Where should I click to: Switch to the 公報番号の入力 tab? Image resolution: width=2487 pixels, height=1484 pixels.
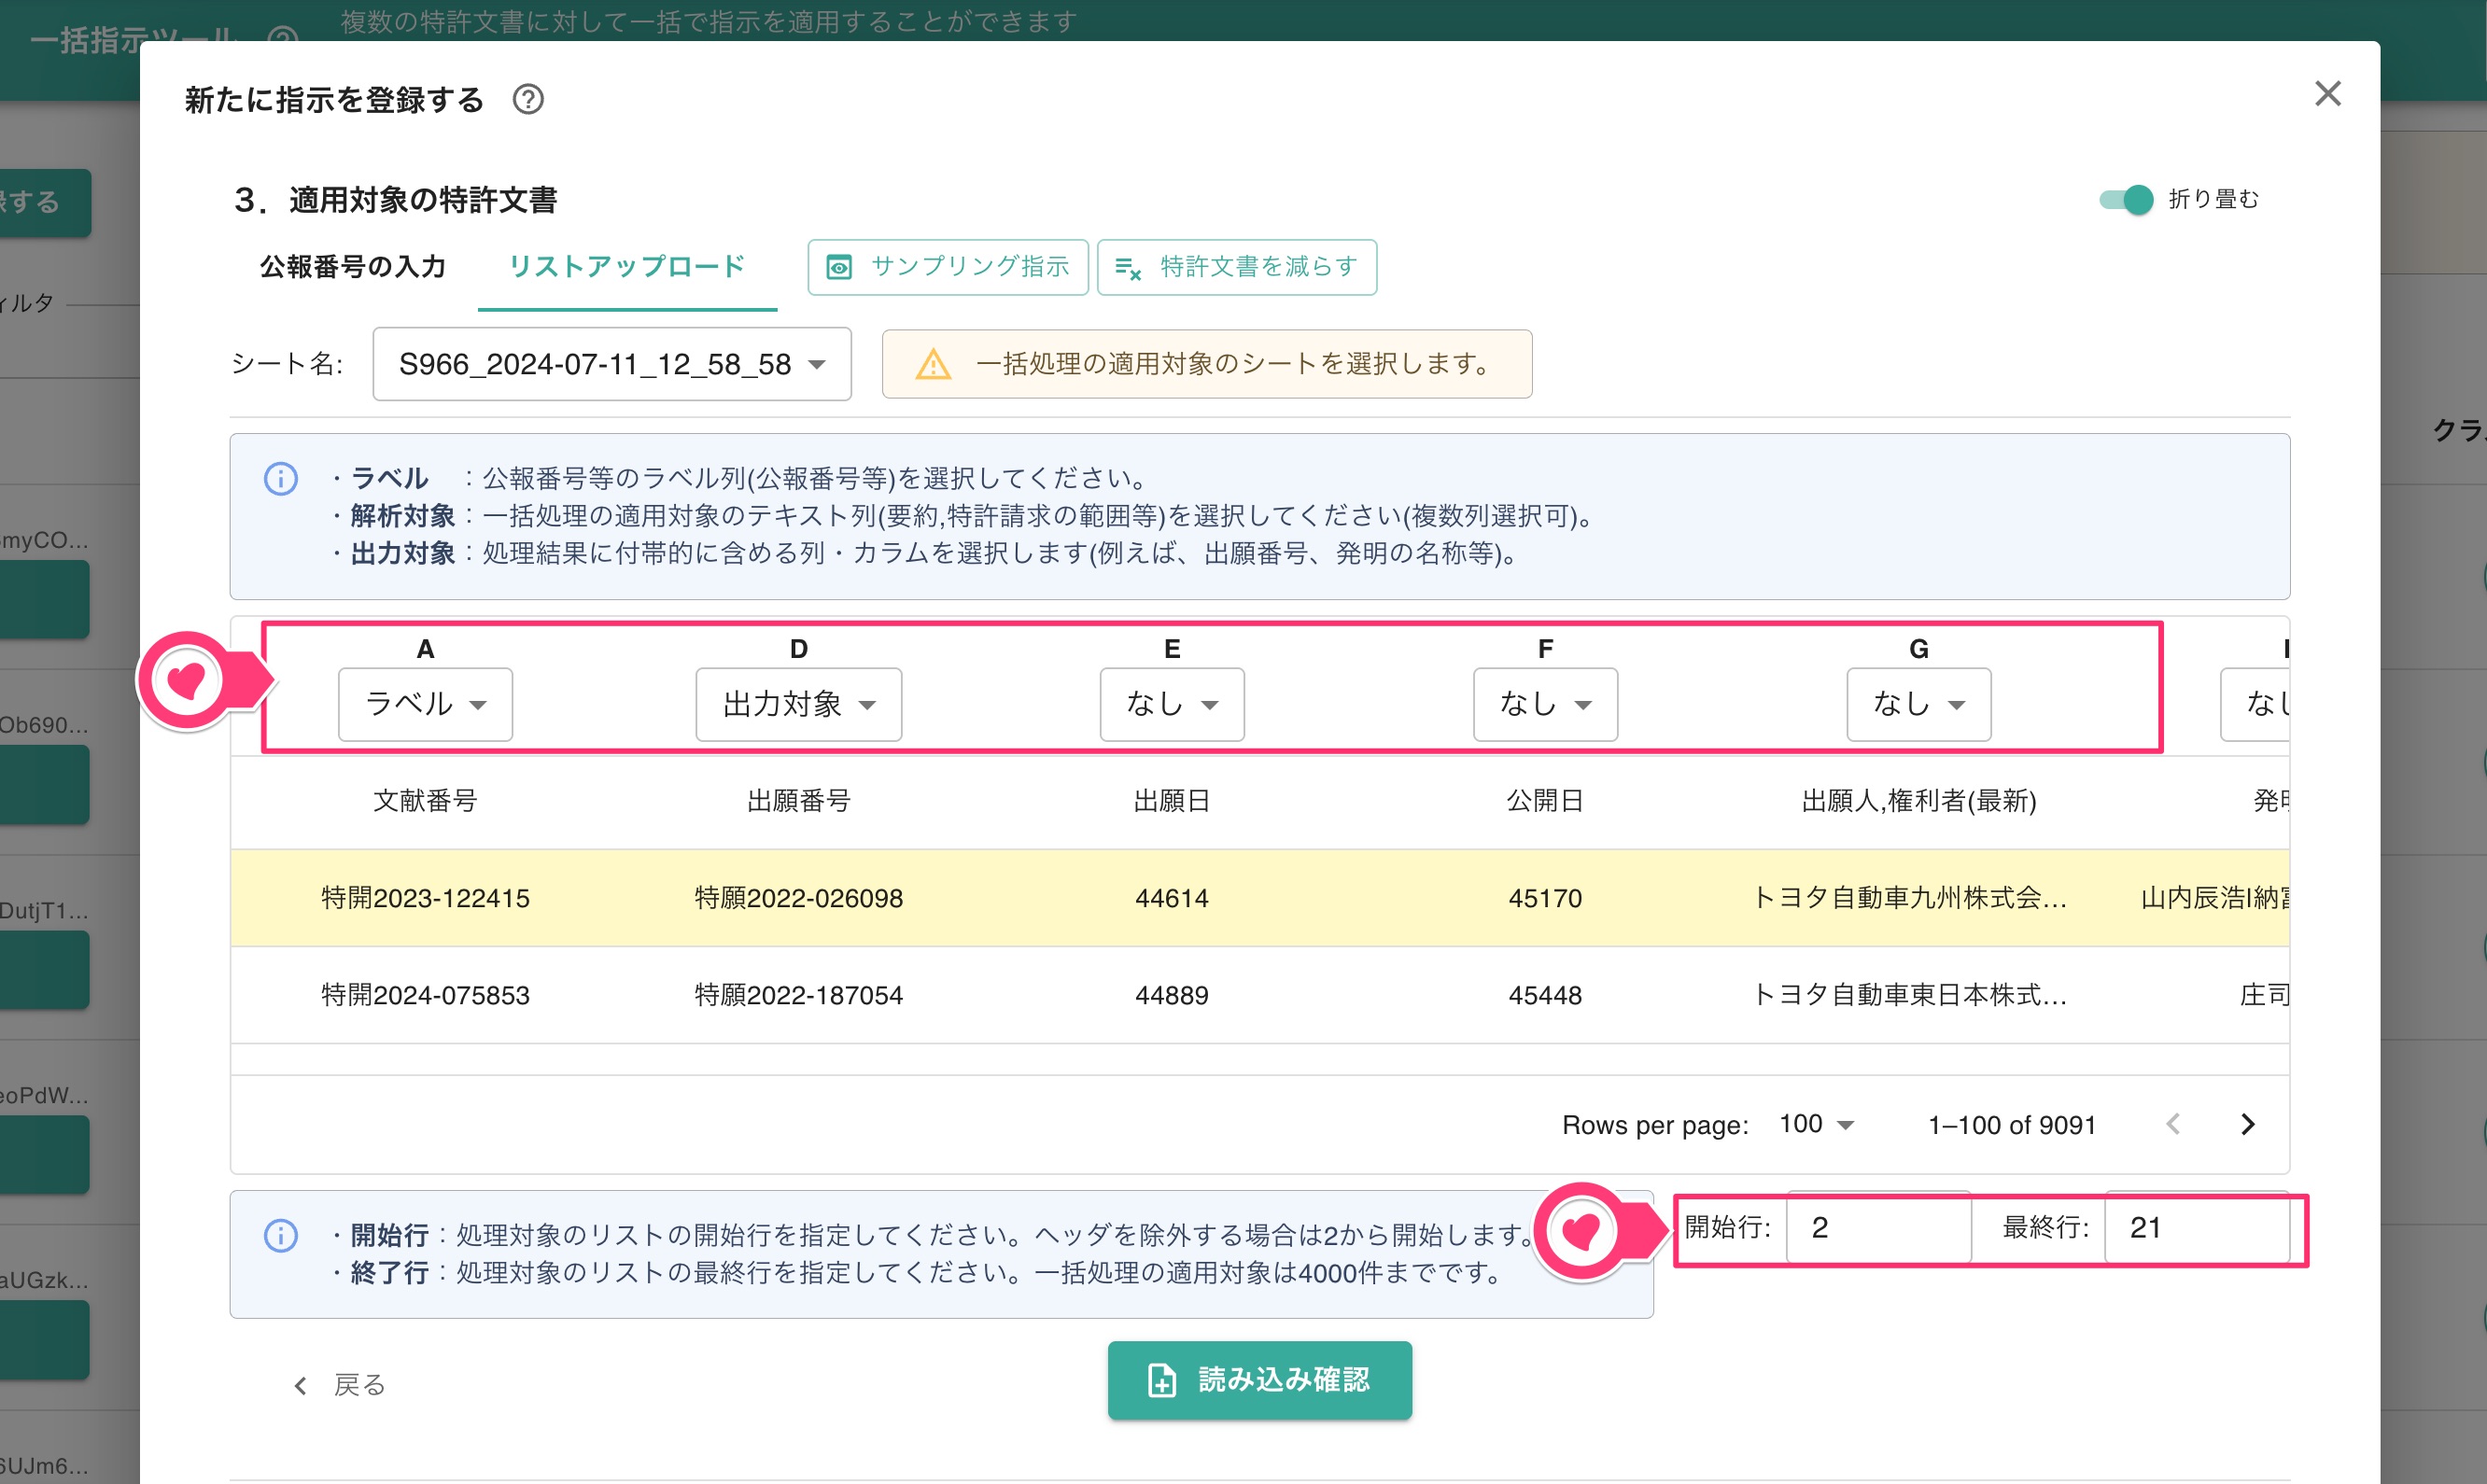coord(352,267)
